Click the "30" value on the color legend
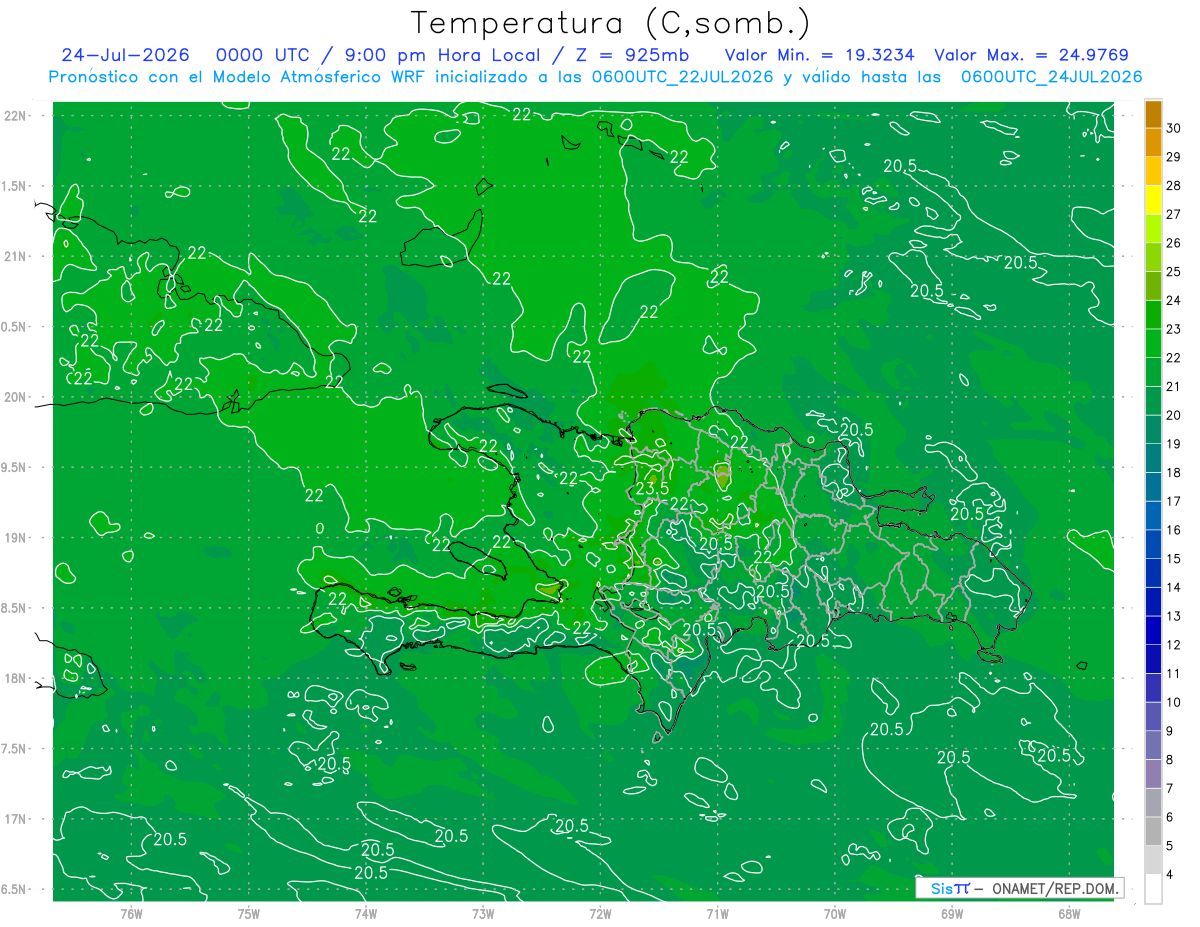The width and height of the screenshot is (1200, 927). click(x=1174, y=128)
